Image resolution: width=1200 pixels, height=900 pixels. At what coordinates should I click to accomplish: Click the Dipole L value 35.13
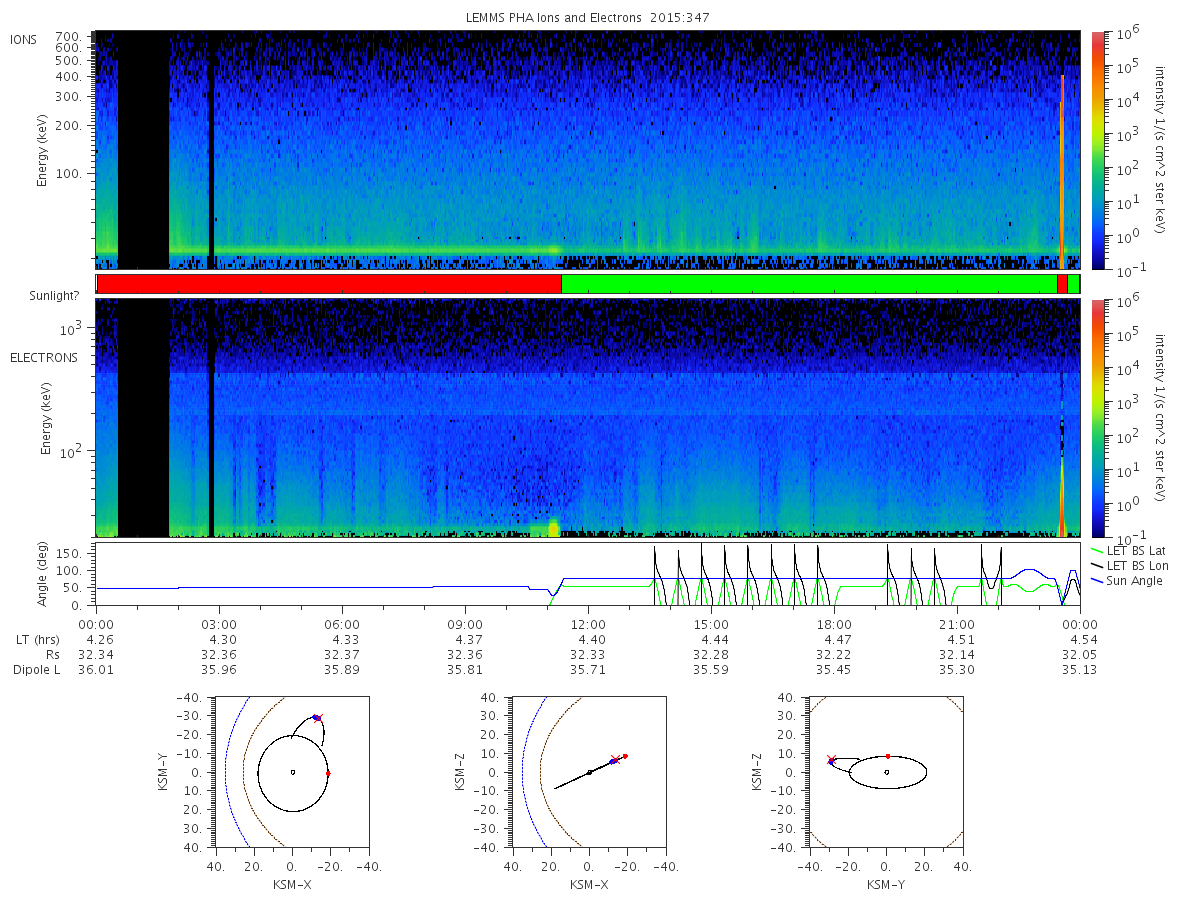tap(1080, 669)
